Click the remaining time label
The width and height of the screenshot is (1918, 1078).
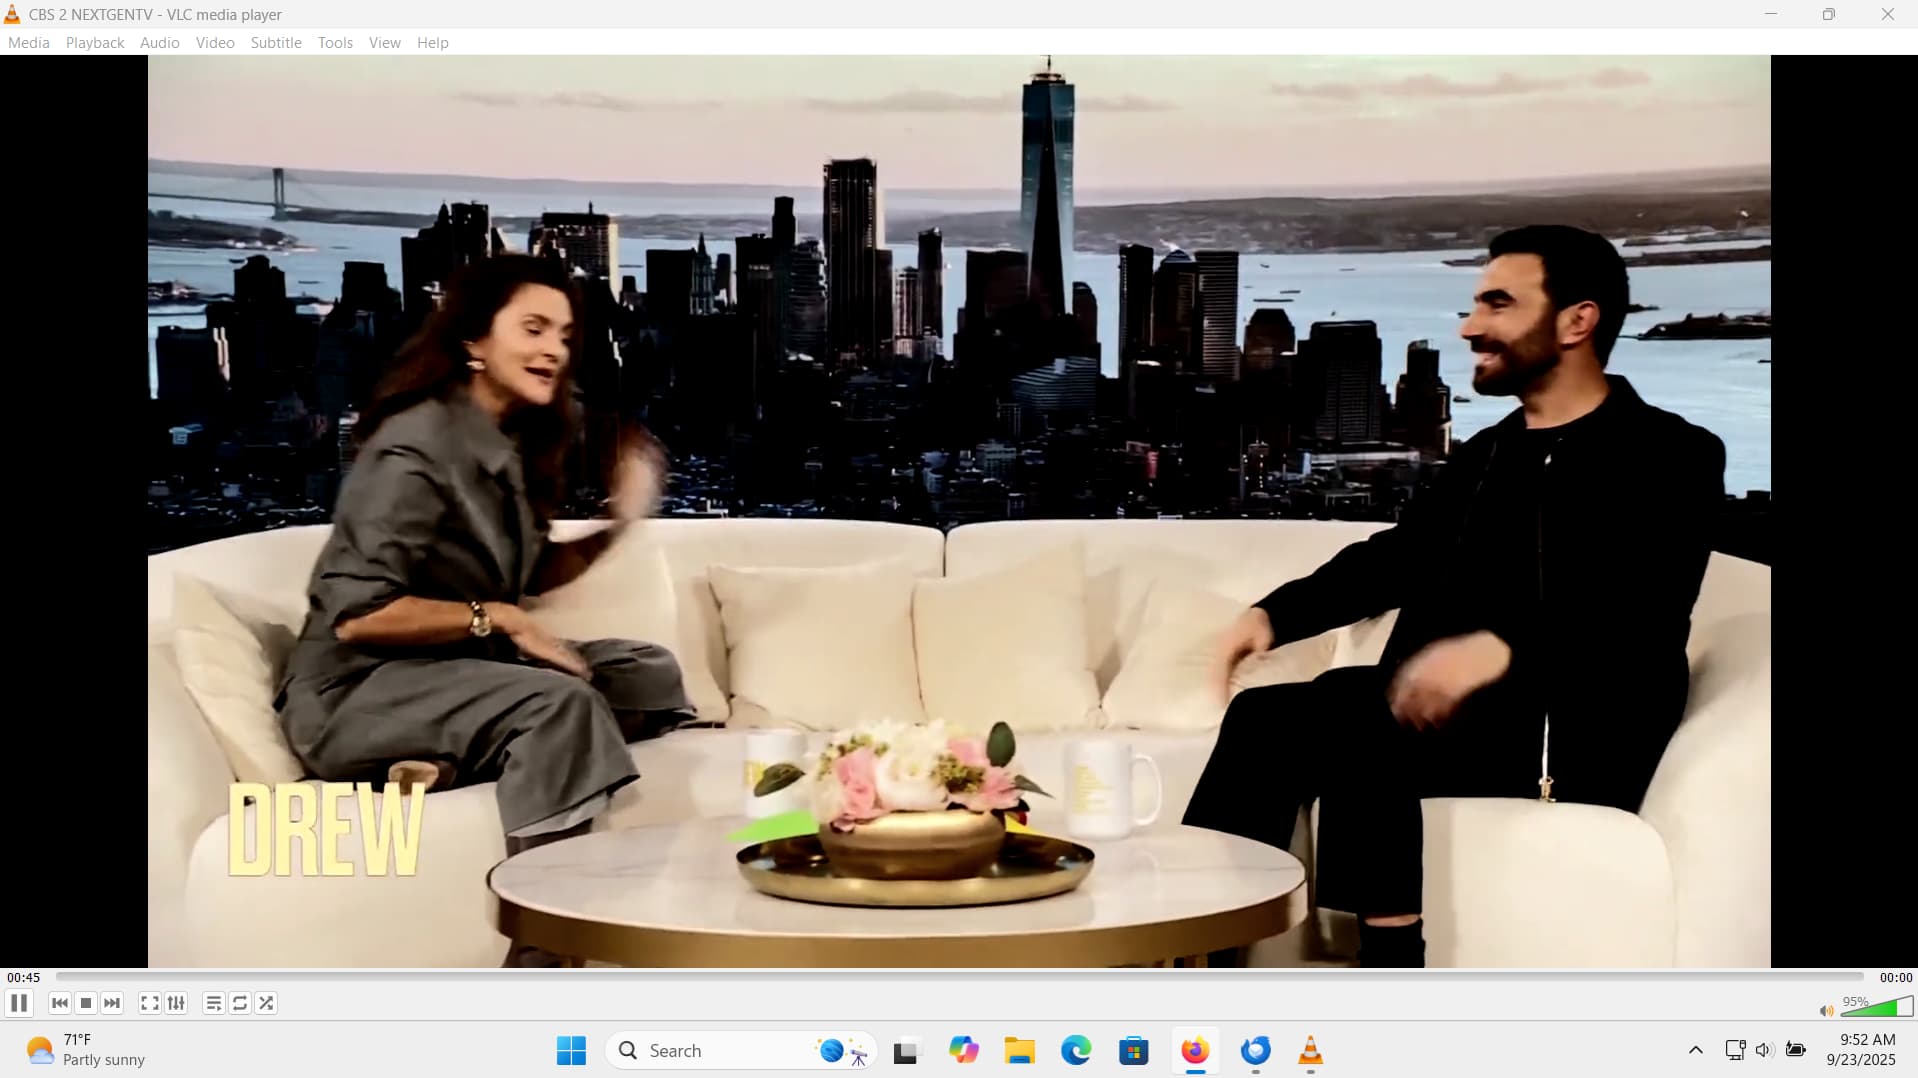[1895, 977]
